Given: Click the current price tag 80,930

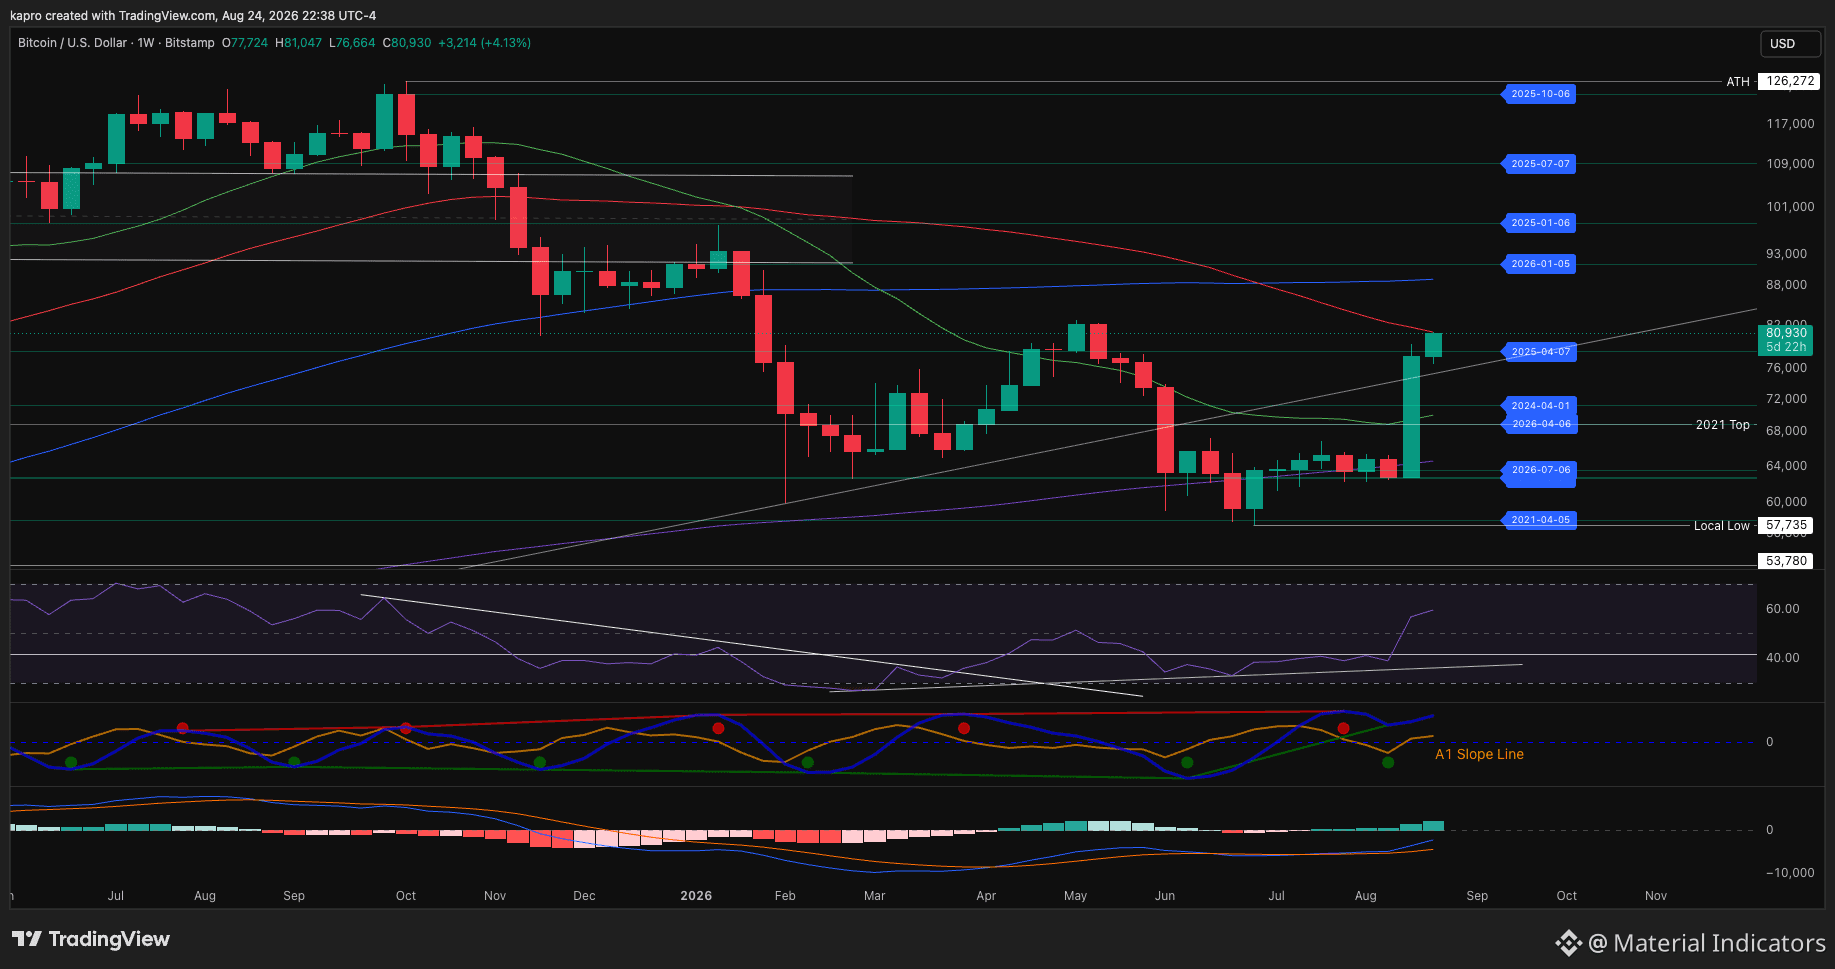Looking at the screenshot, I should click(1786, 333).
